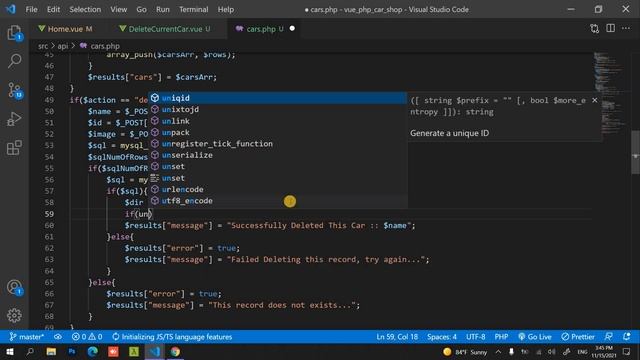Click the unsaved dot on cars.php tab
Screen dimensions: 640x360
tap(292, 29)
